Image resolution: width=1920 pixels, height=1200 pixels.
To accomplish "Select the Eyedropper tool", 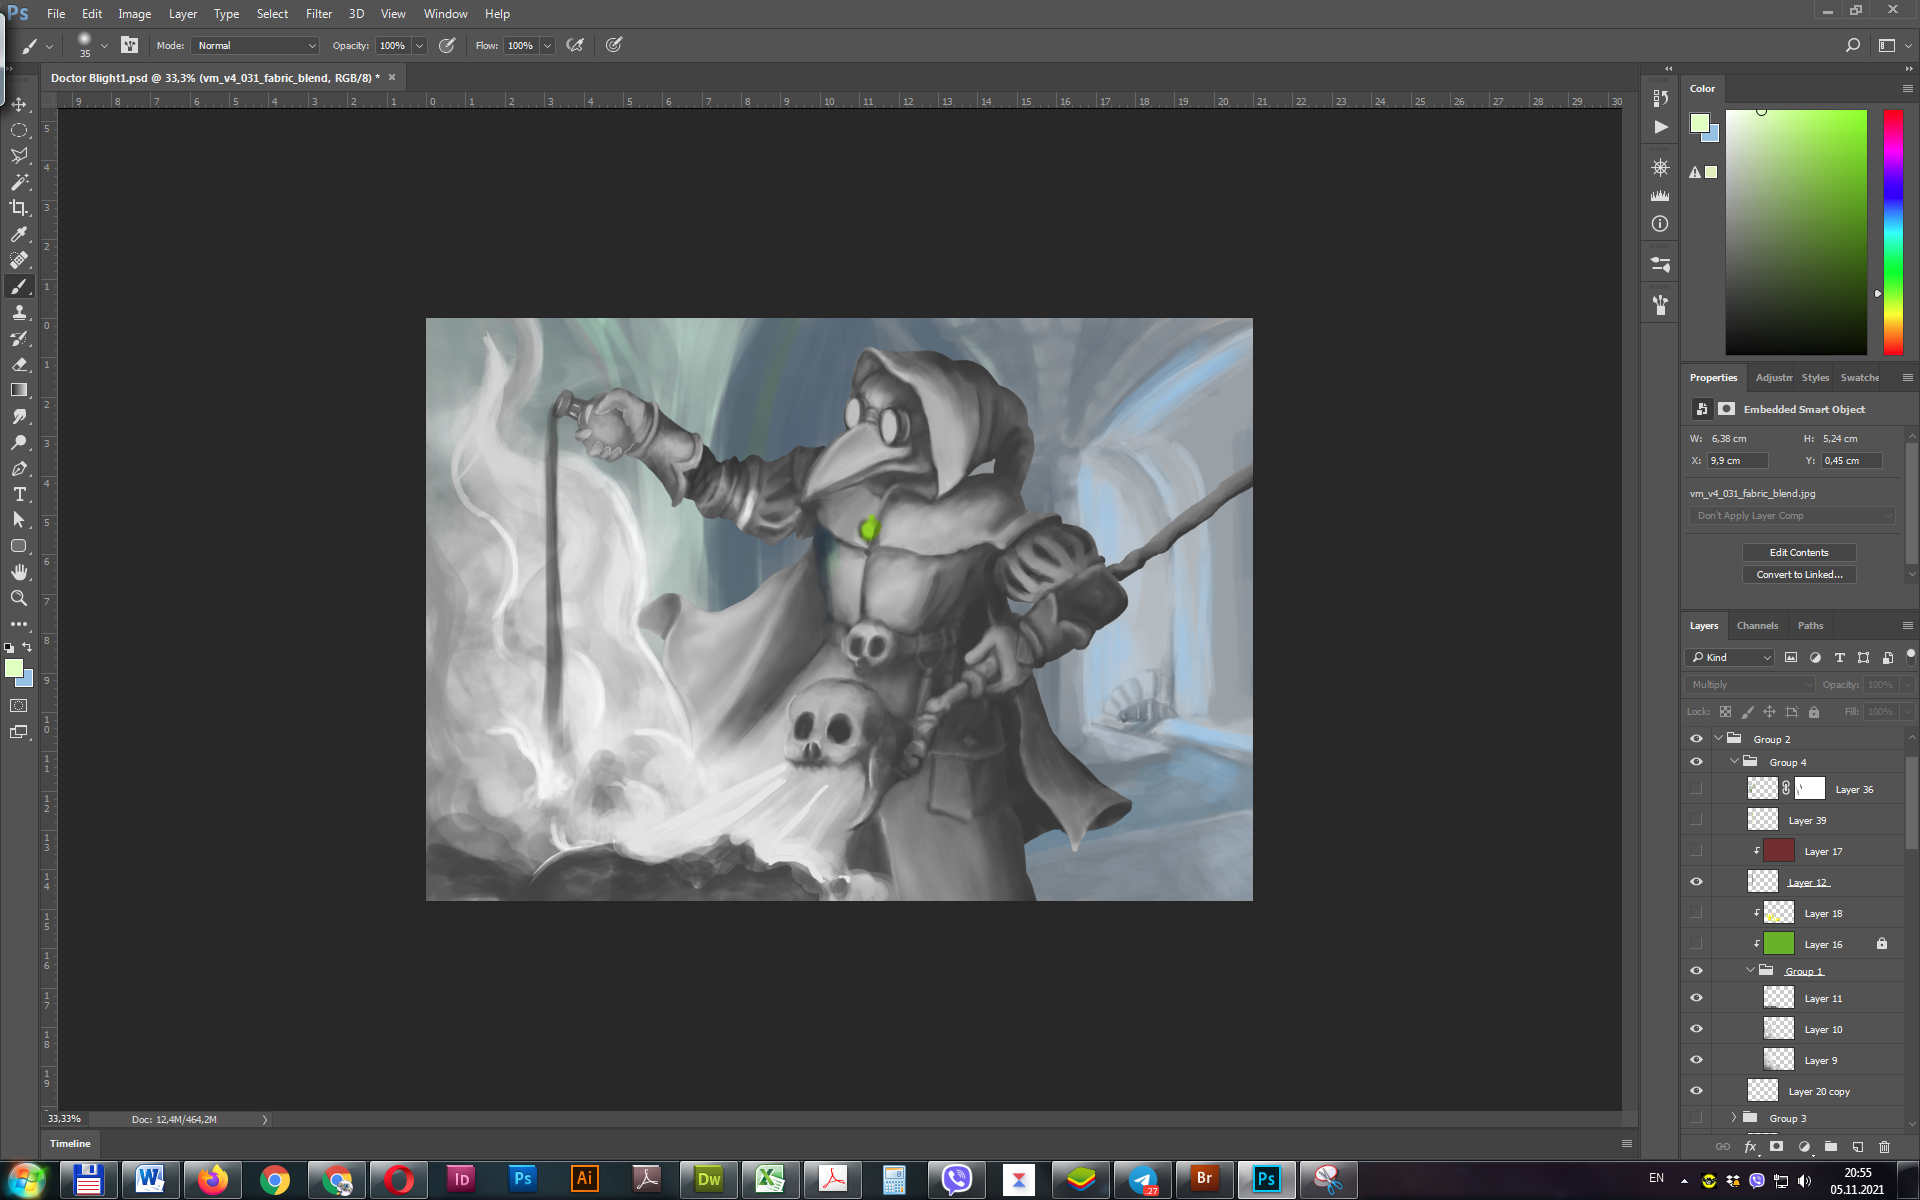I will point(19,234).
